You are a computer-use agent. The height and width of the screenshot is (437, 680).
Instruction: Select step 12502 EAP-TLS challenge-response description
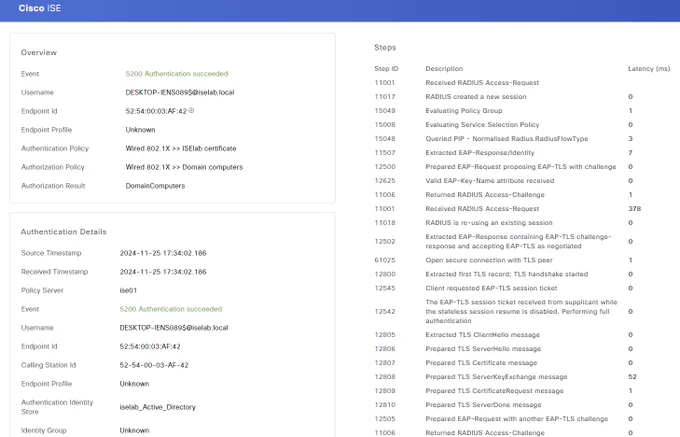(518, 241)
